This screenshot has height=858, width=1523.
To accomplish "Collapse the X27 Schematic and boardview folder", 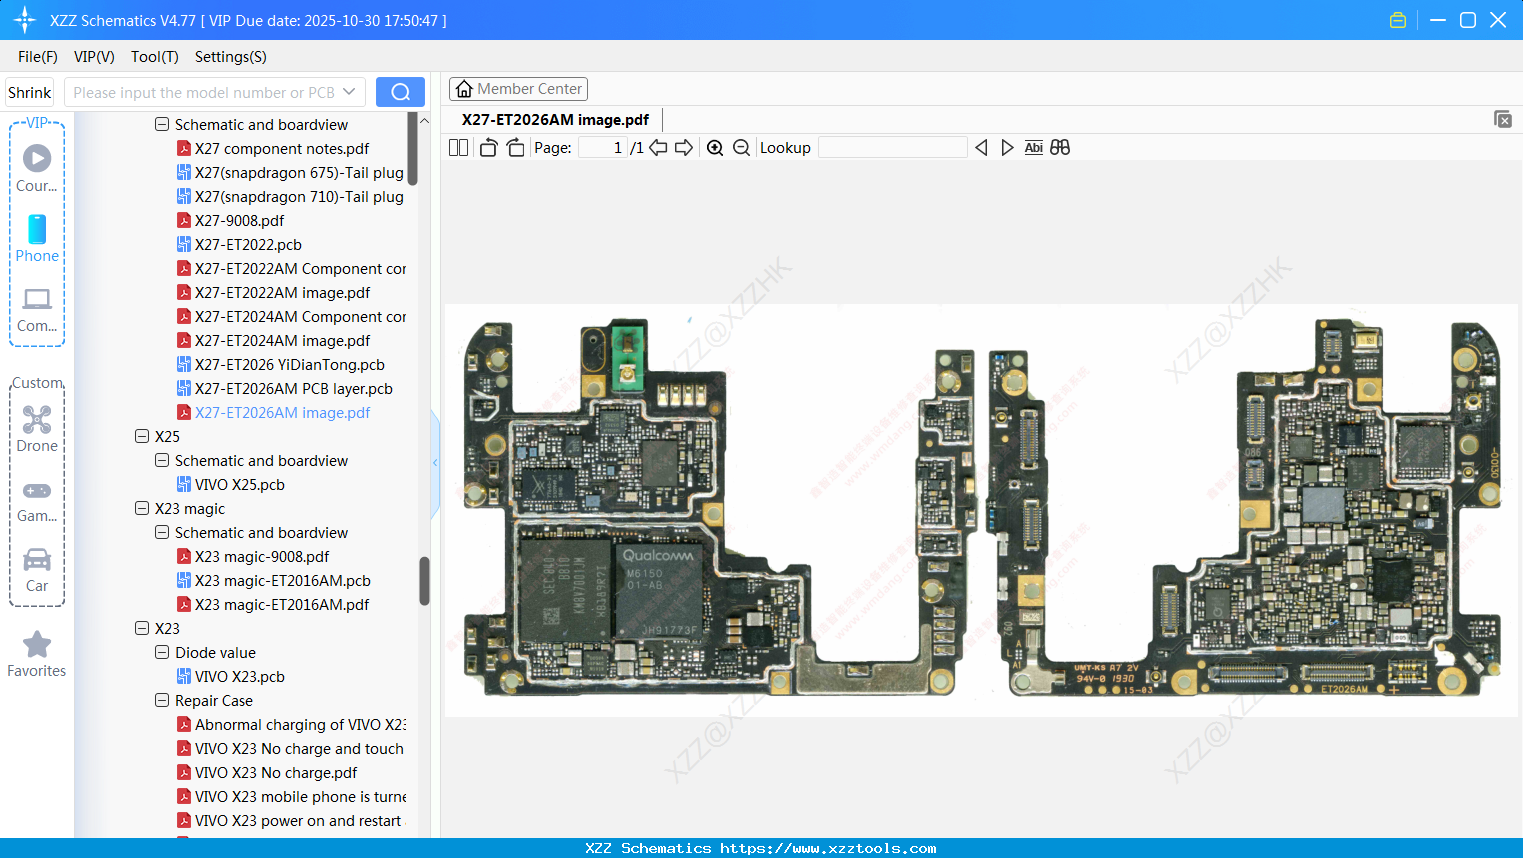I will (162, 125).
